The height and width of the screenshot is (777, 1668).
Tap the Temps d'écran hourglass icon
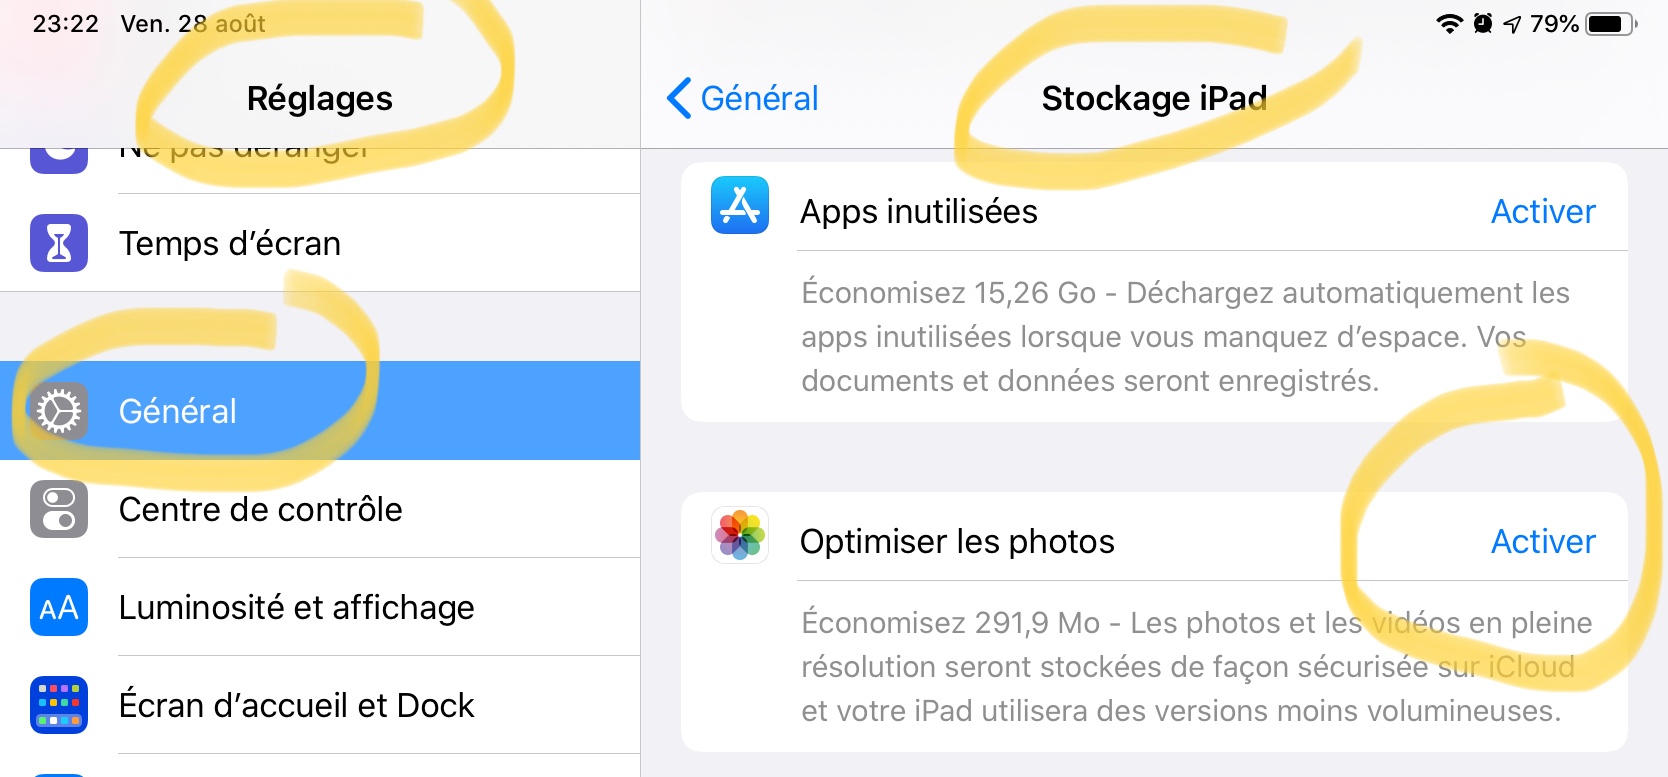pyautogui.click(x=59, y=243)
